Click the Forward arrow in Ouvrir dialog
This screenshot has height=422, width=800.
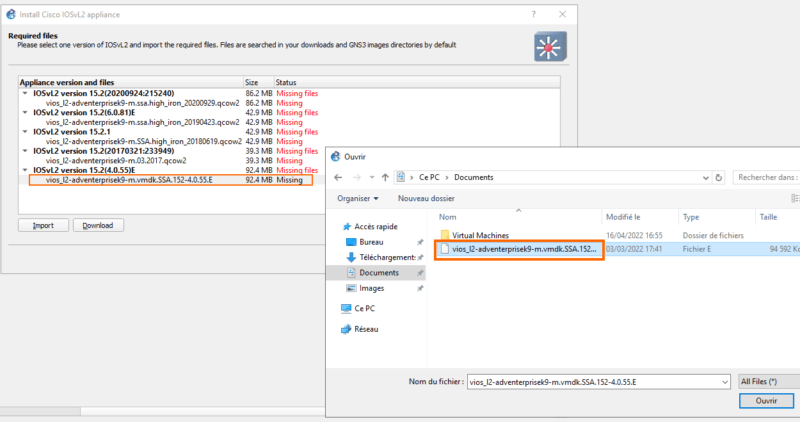[357, 178]
